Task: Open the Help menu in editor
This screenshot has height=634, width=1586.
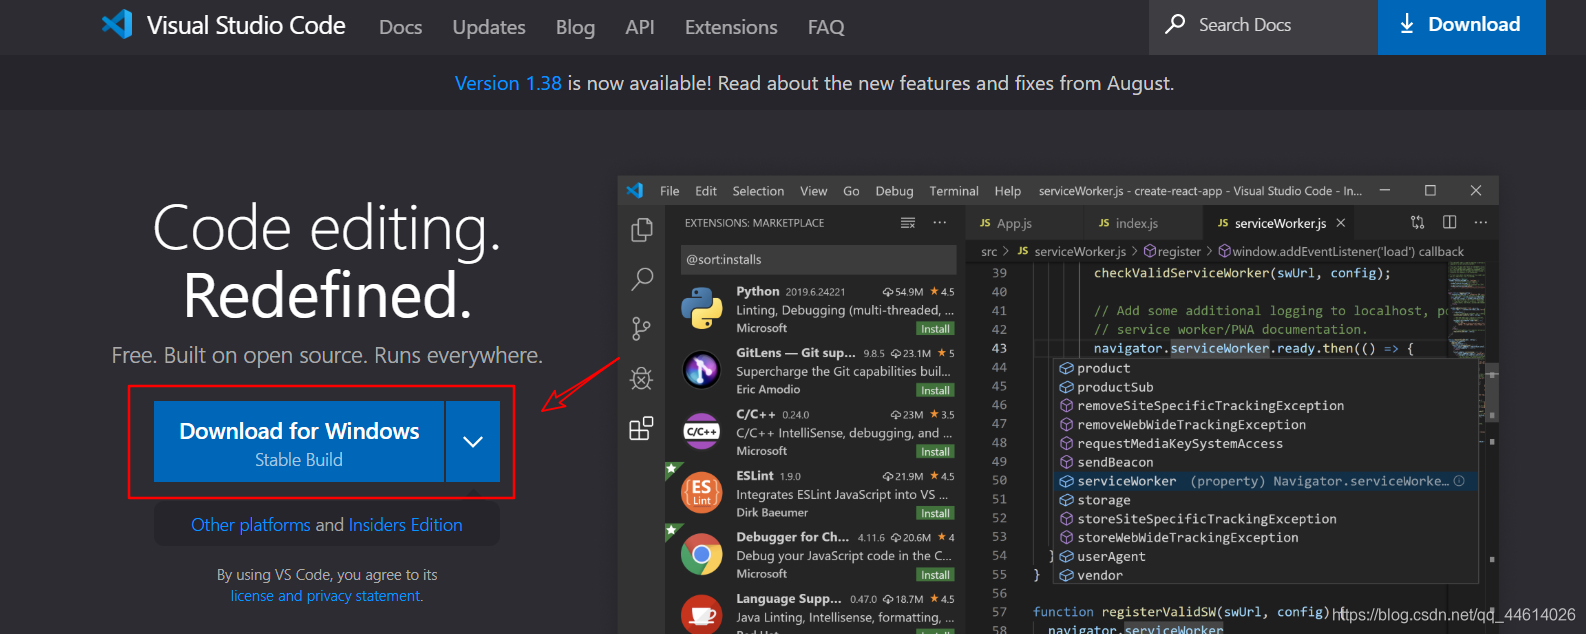Action: pos(1008,191)
